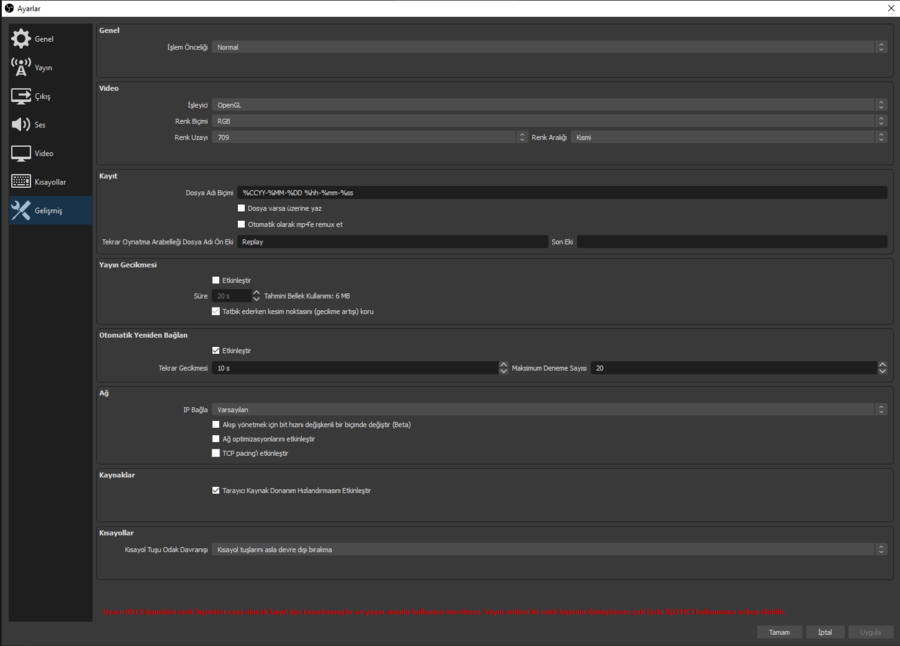Select Gelişmiş sidebar tab
The height and width of the screenshot is (646, 900).
pos(51,210)
